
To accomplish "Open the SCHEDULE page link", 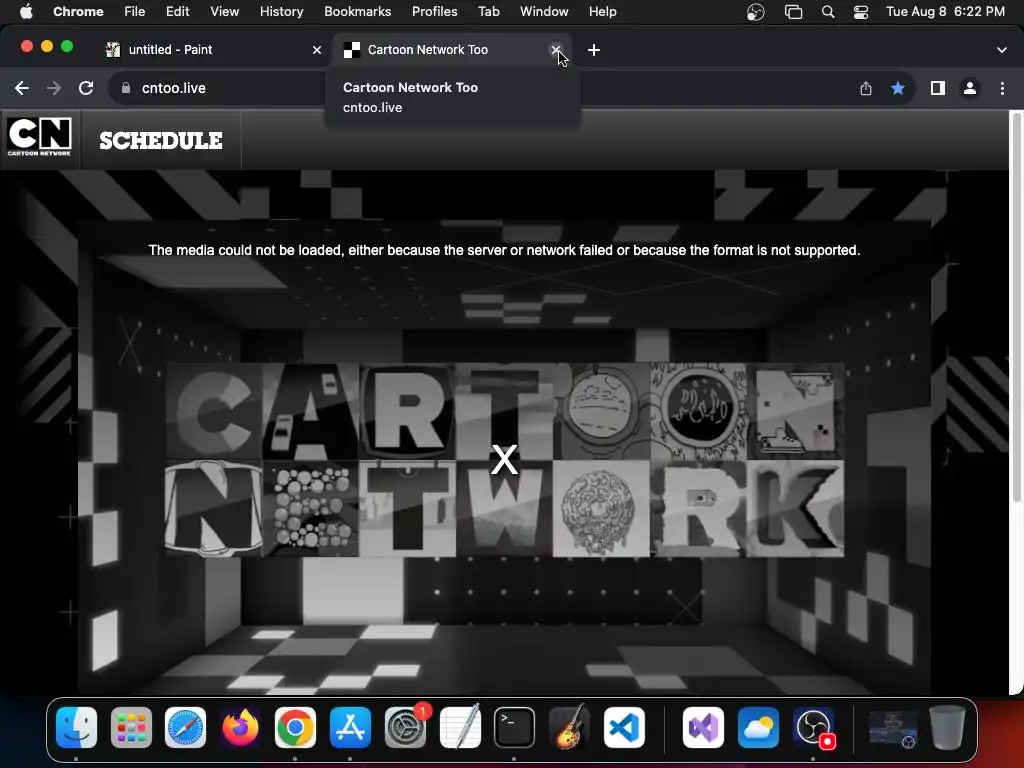I will coord(161,140).
